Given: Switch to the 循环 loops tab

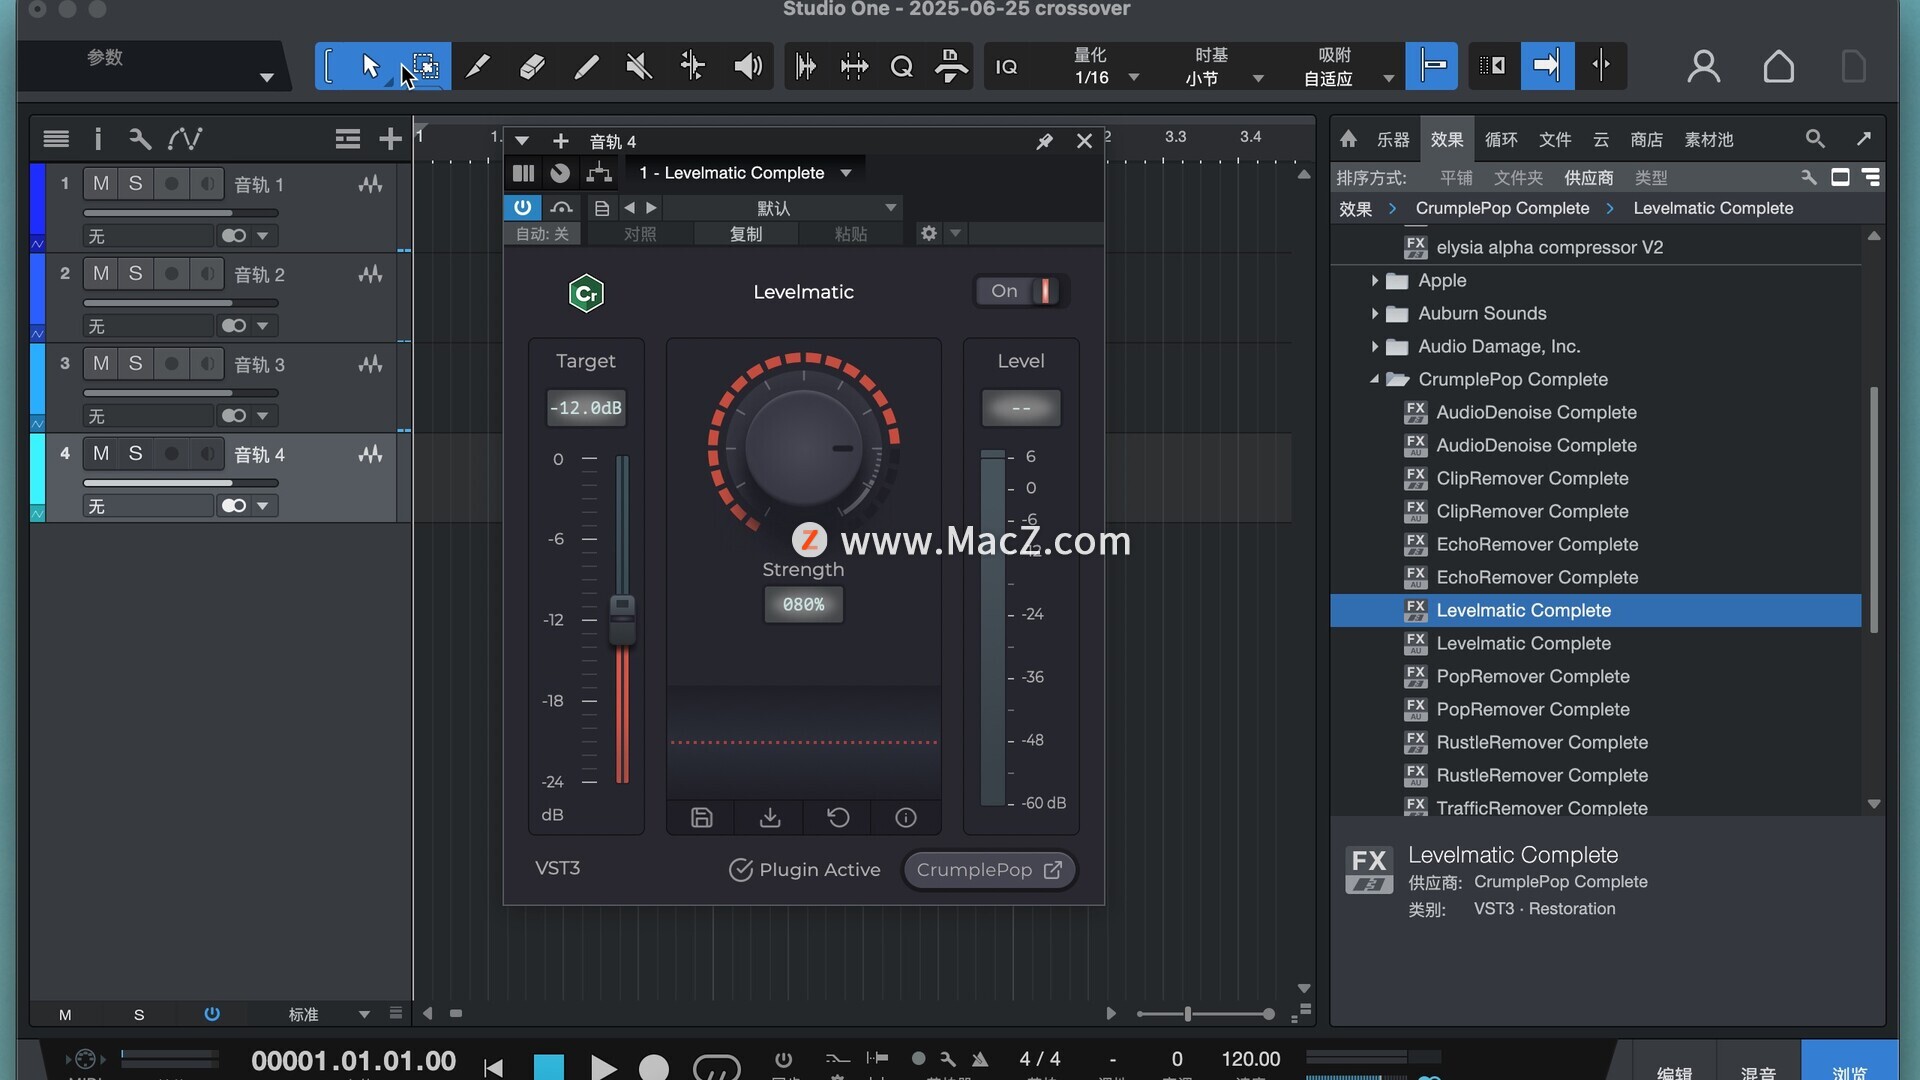Looking at the screenshot, I should click(1501, 139).
